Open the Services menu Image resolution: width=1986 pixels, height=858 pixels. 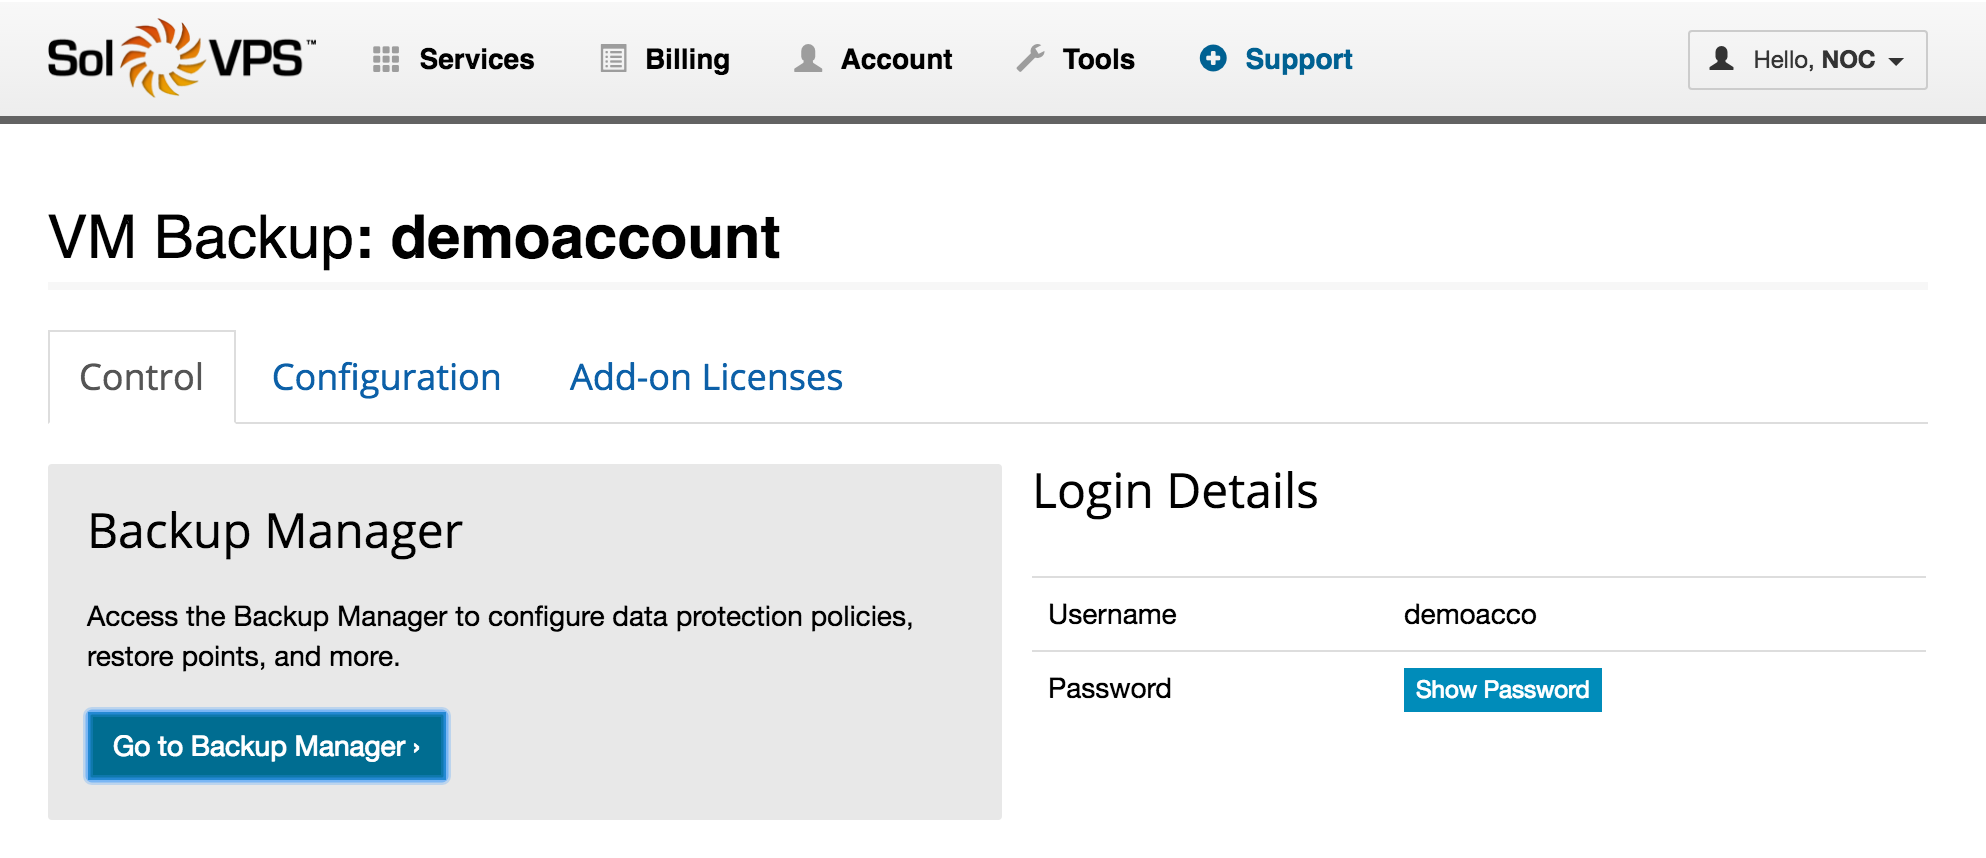tap(476, 60)
